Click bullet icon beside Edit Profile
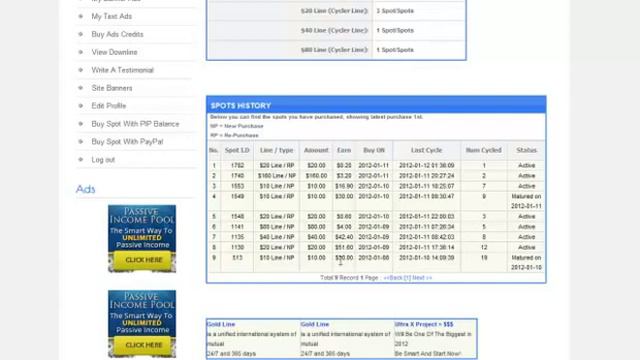This screenshot has height=360, width=640. (x=80, y=106)
